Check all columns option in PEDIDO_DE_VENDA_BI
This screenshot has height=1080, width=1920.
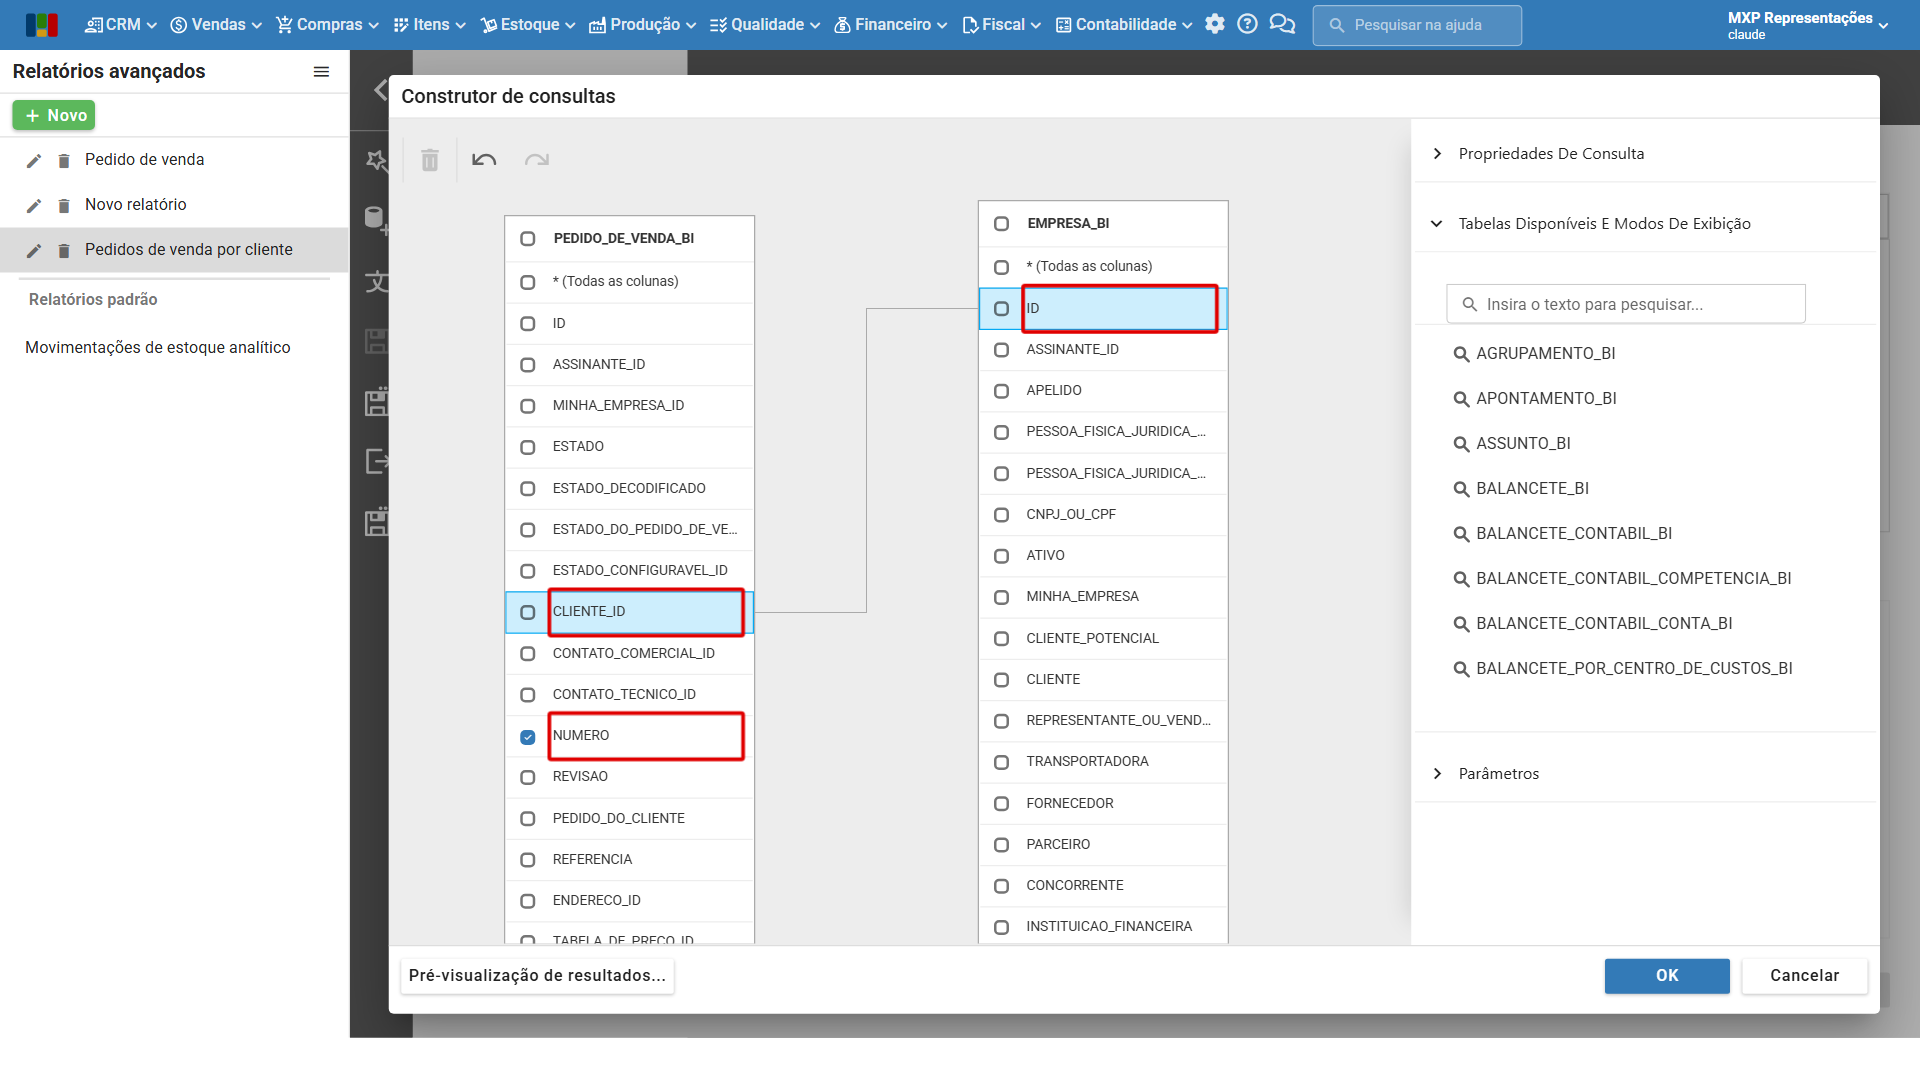point(528,283)
